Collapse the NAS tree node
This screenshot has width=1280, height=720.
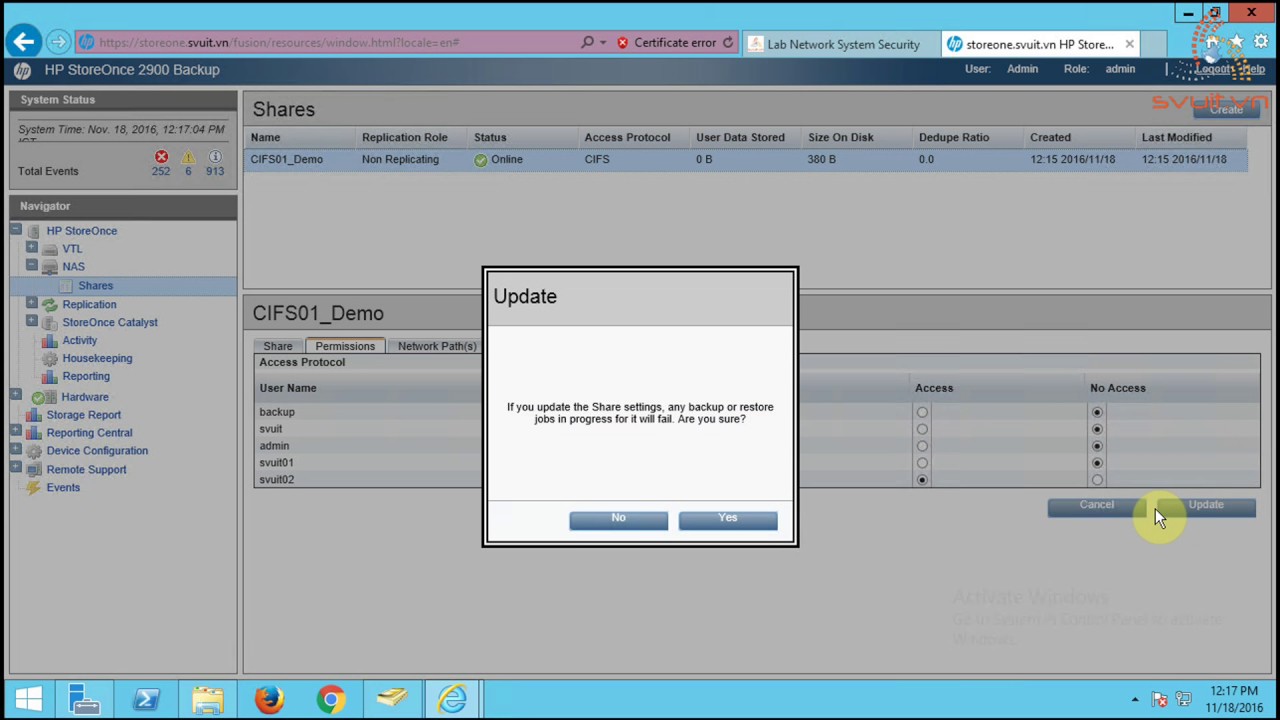[31, 266]
